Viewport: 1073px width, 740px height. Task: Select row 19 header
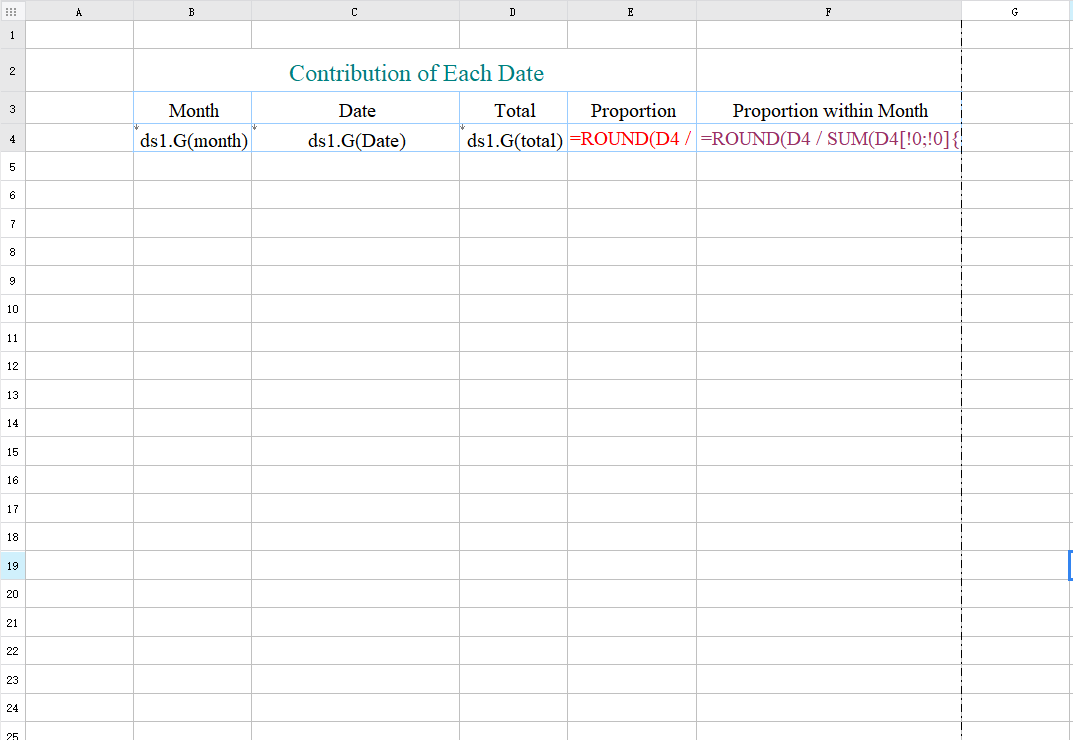(x=12, y=565)
